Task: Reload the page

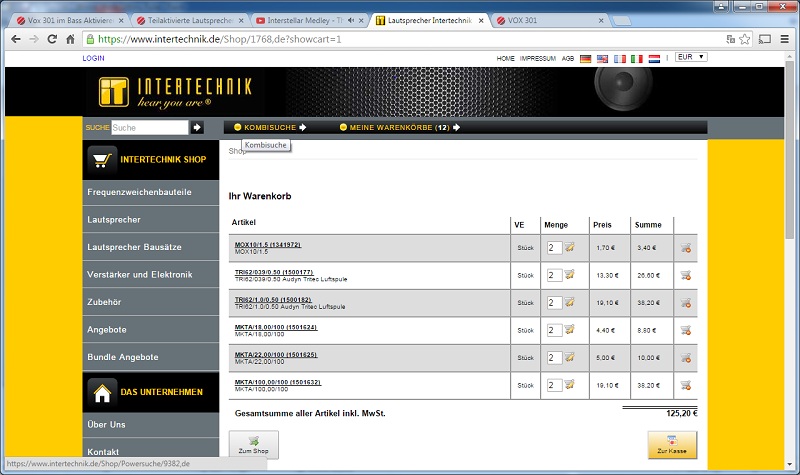Action: [52, 39]
